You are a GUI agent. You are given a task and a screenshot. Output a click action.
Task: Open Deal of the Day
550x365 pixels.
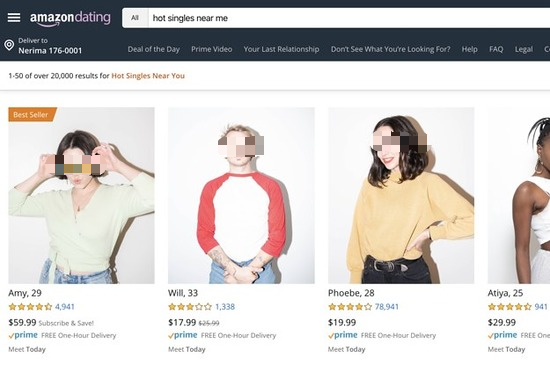(154, 49)
